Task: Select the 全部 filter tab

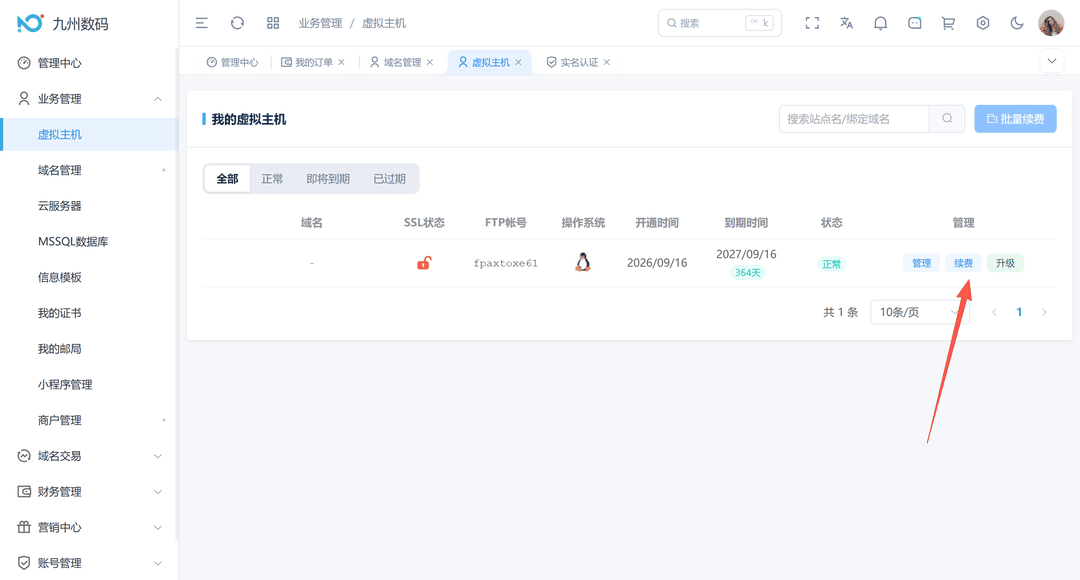Action: click(x=227, y=178)
